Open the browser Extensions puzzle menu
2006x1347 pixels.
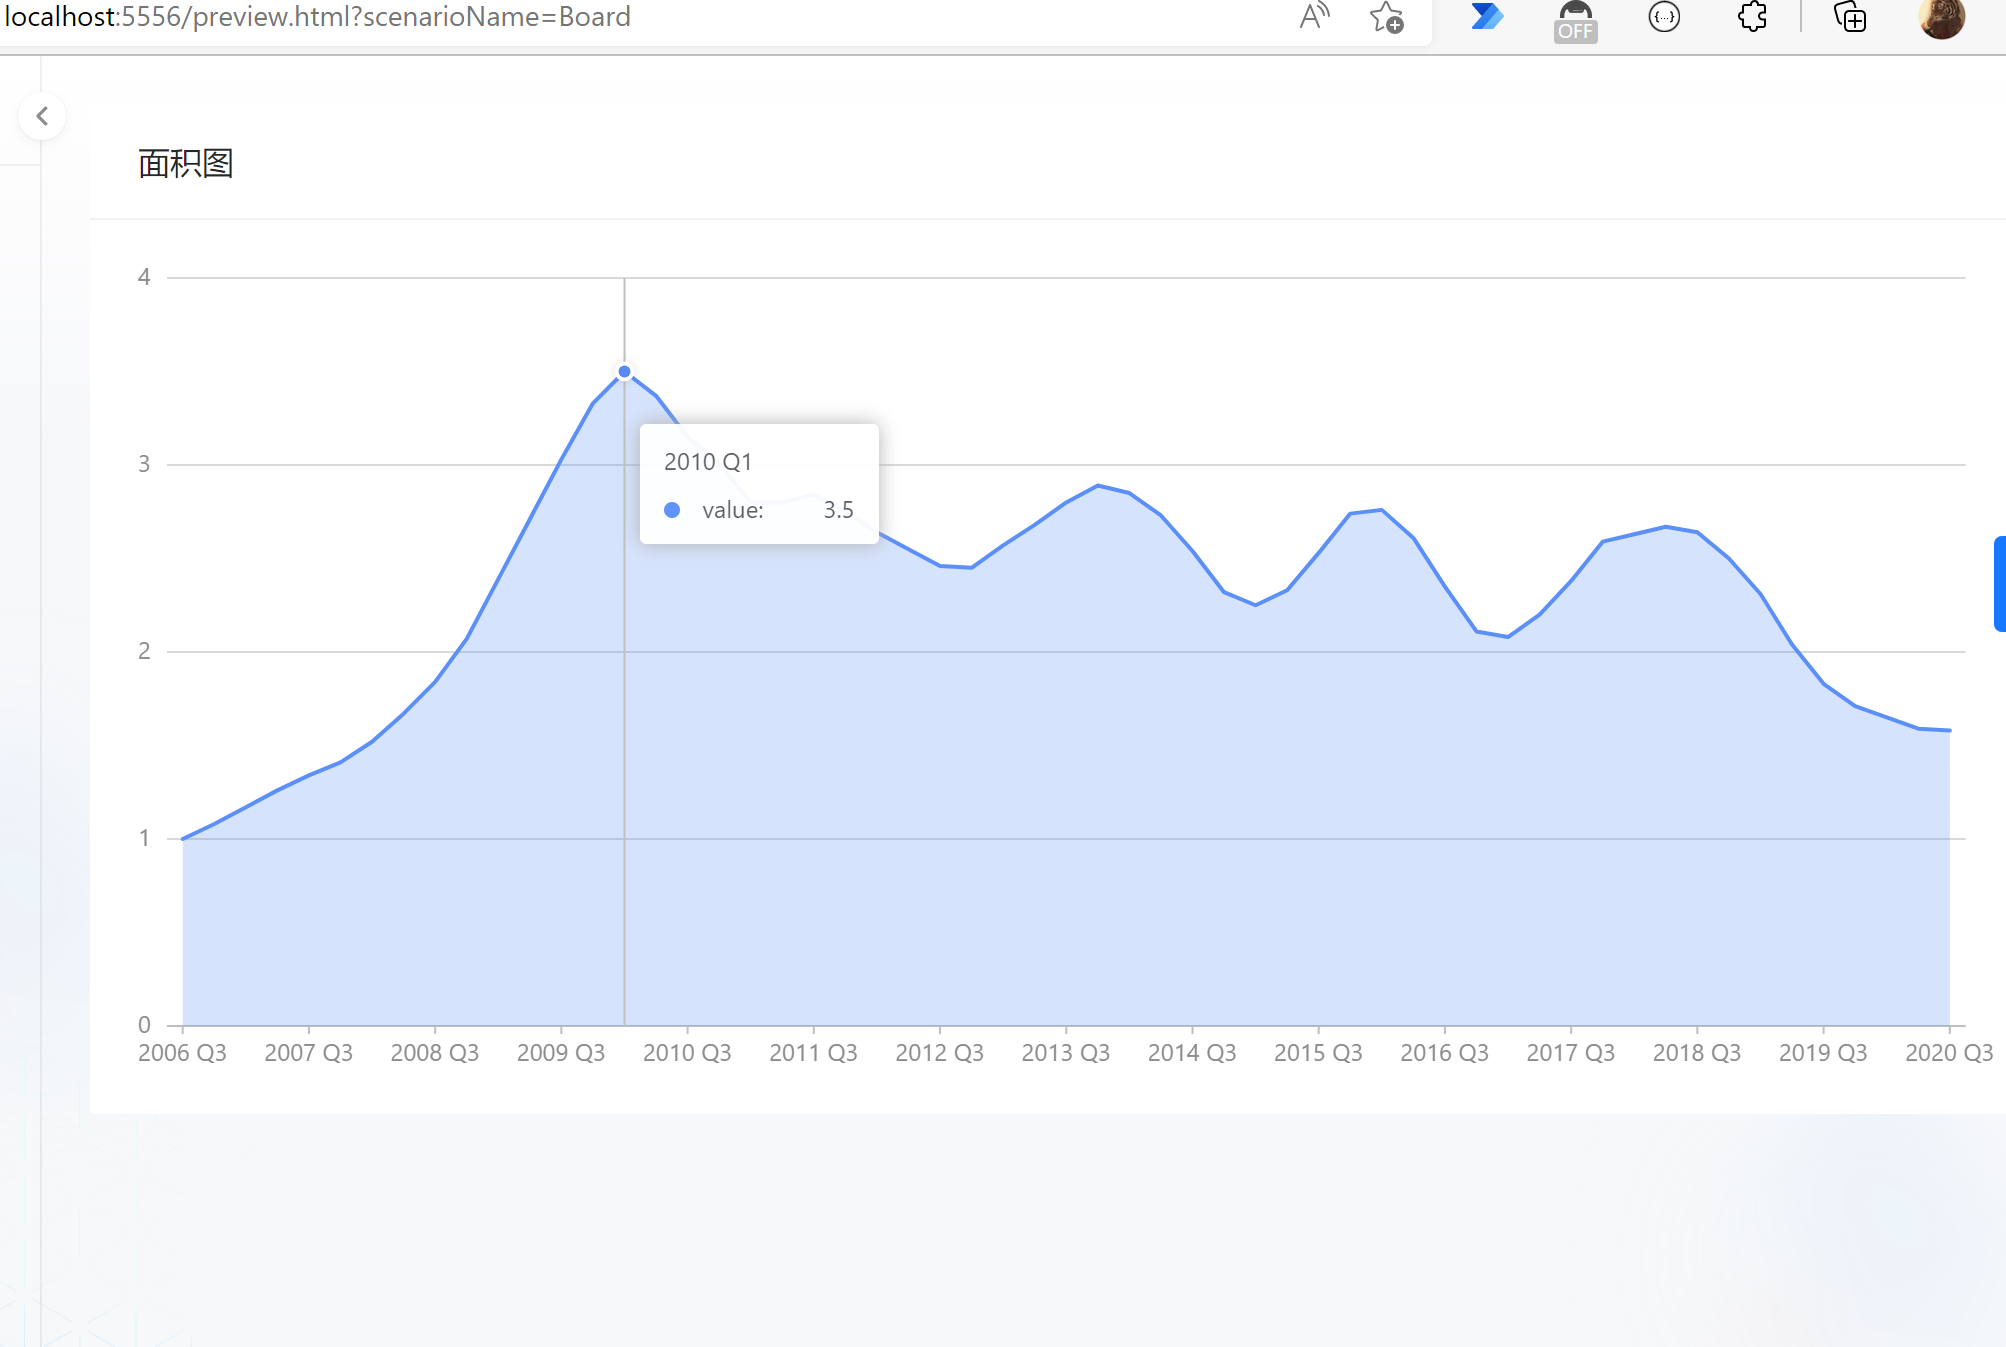tap(1752, 17)
